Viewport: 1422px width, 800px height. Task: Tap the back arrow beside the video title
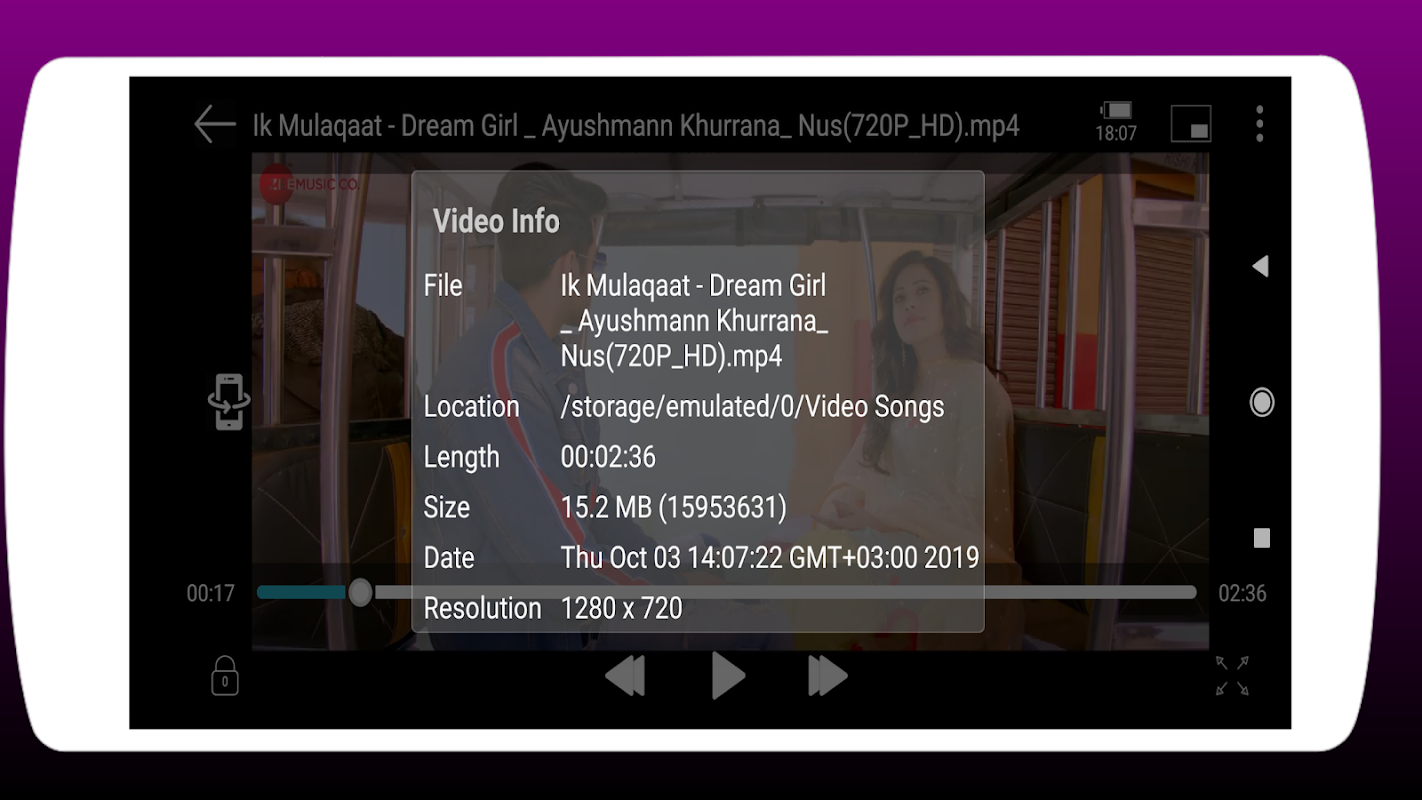(215, 125)
